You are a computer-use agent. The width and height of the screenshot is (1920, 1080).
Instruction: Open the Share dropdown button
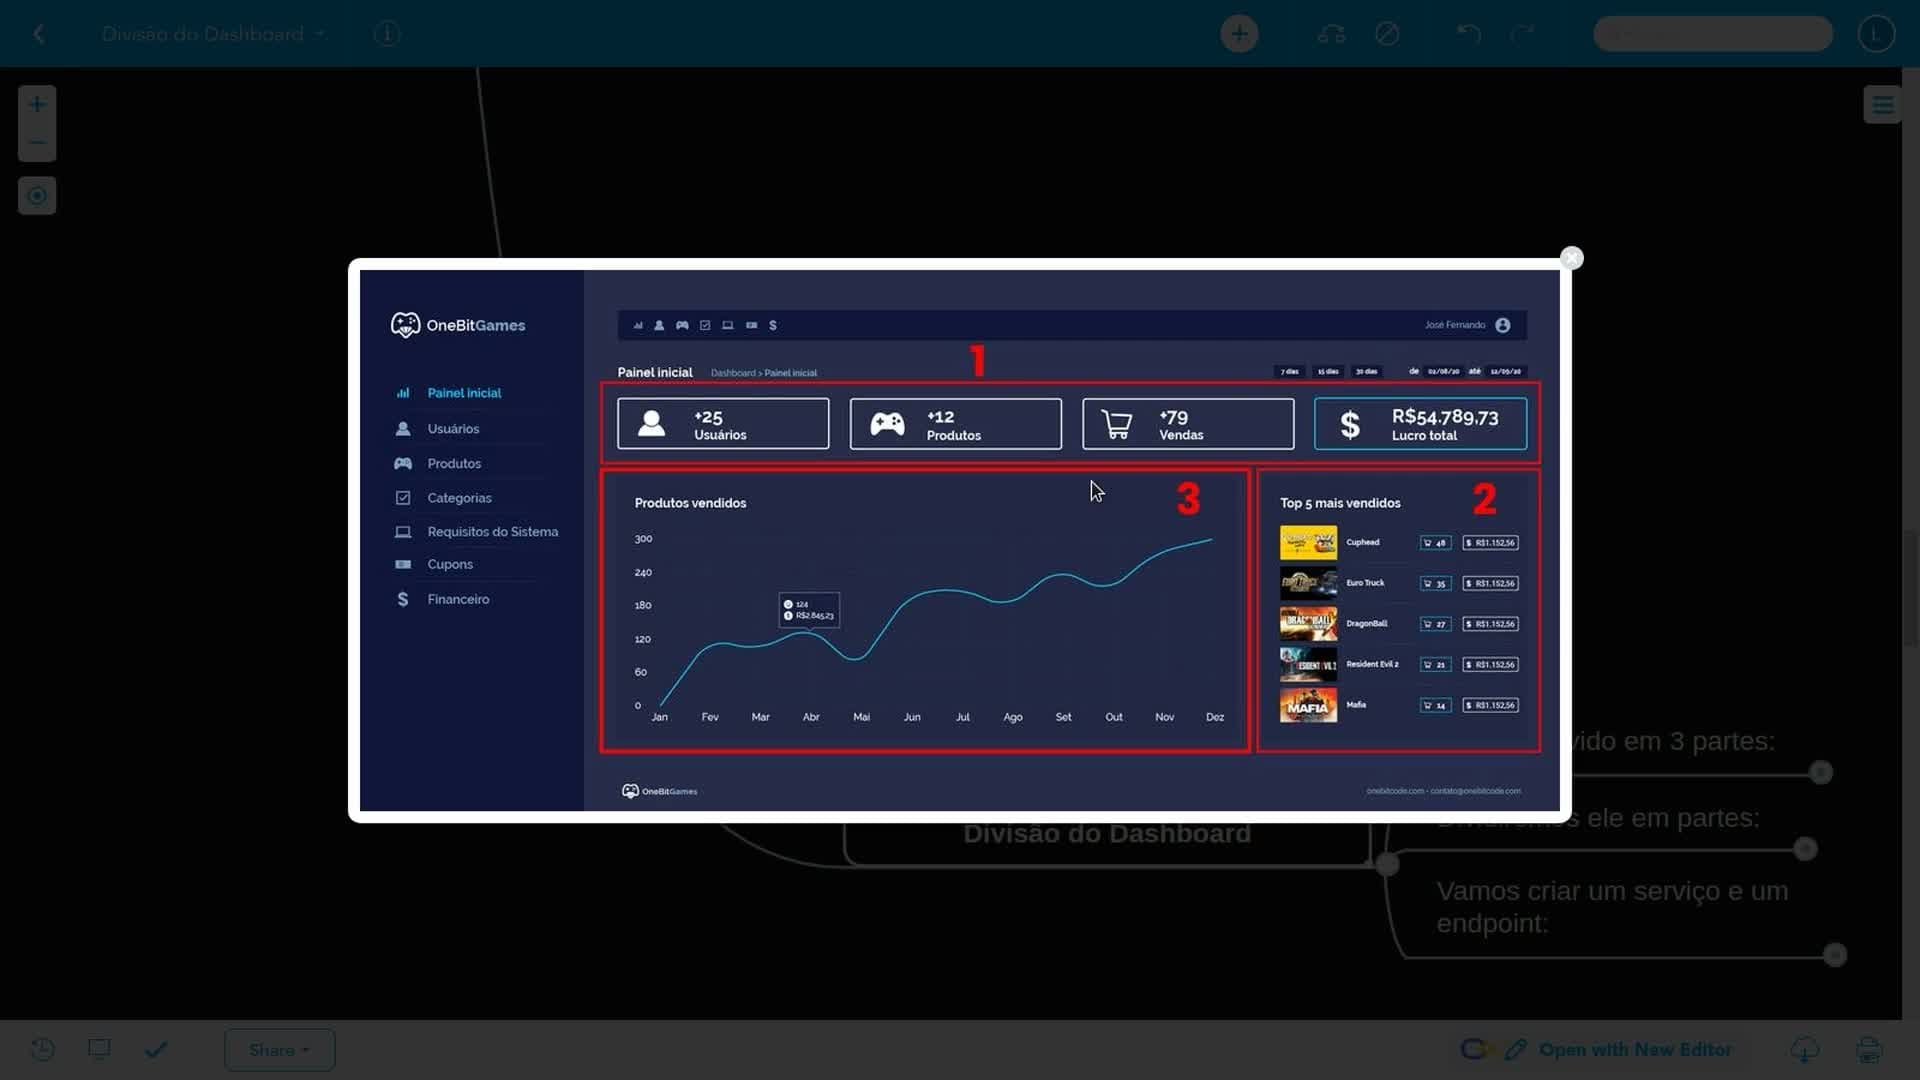tap(279, 1050)
